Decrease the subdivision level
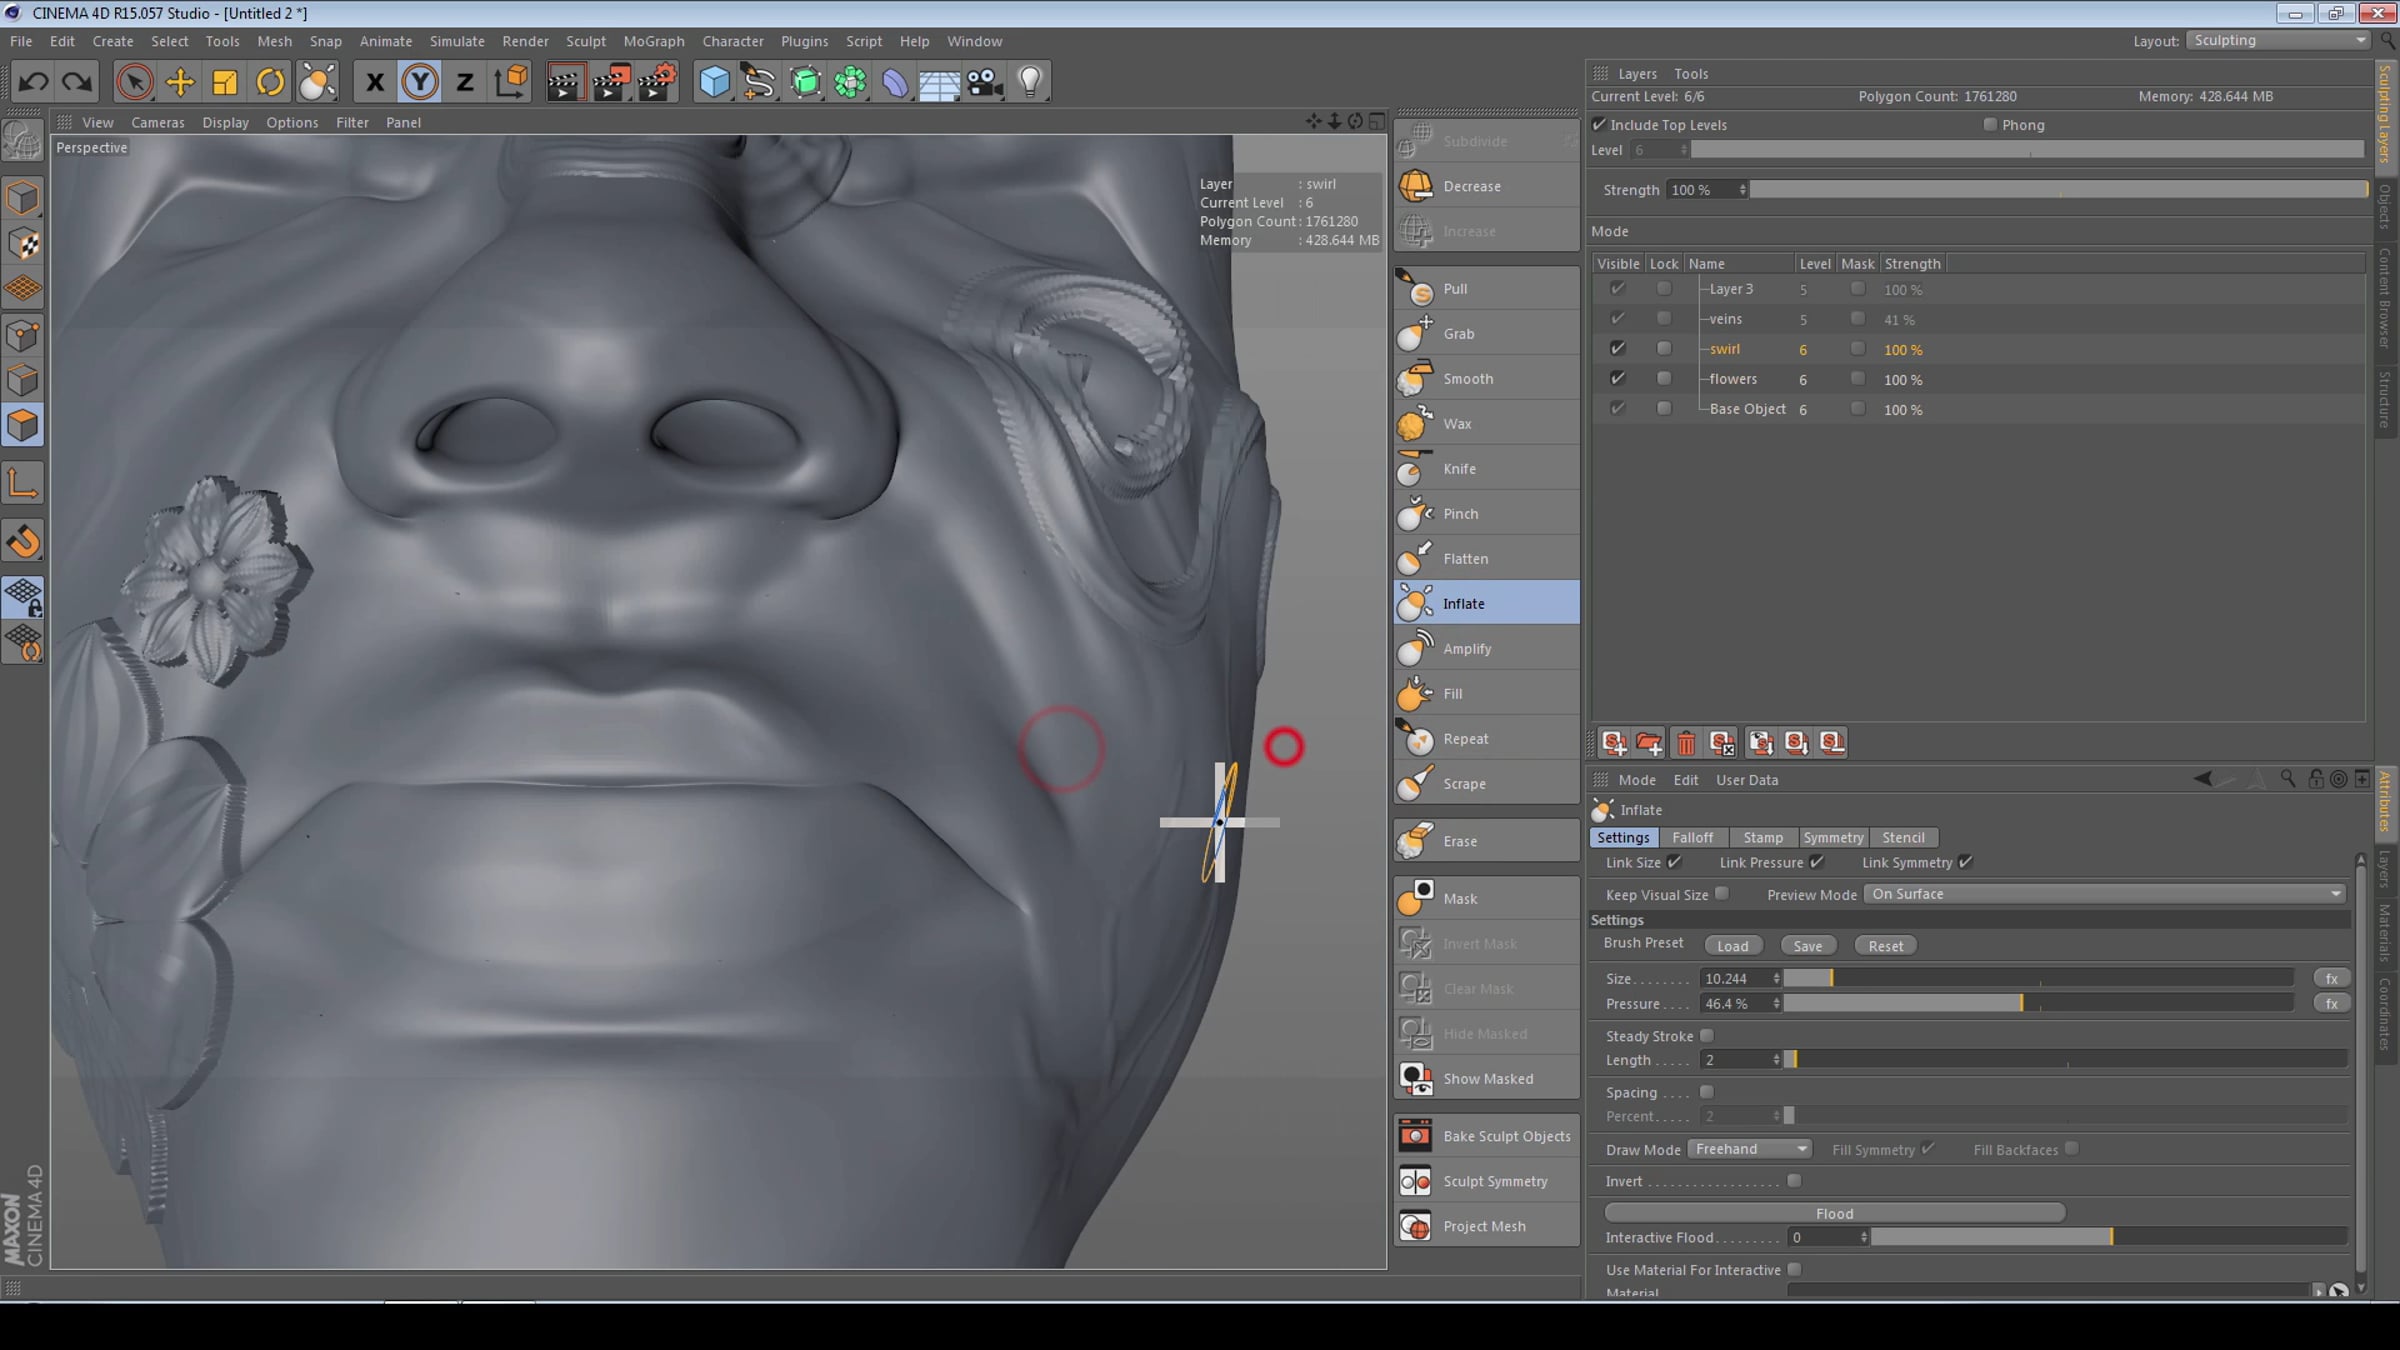2400x1350 pixels. pos(1486,186)
